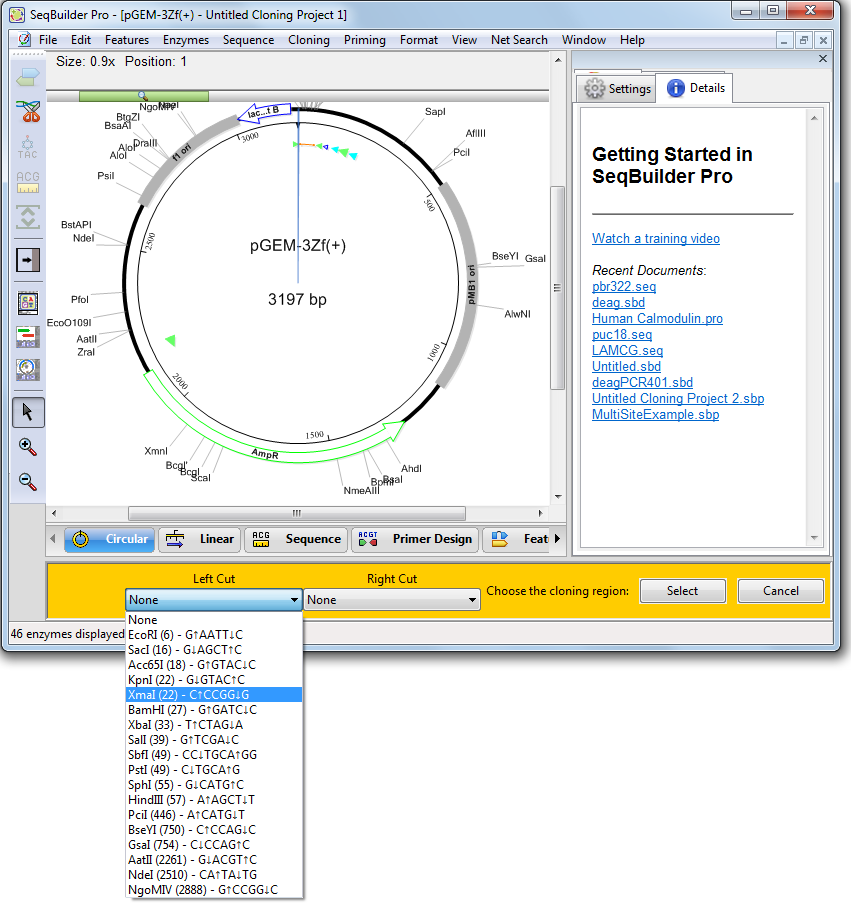Open the Watch a training video link

(655, 238)
